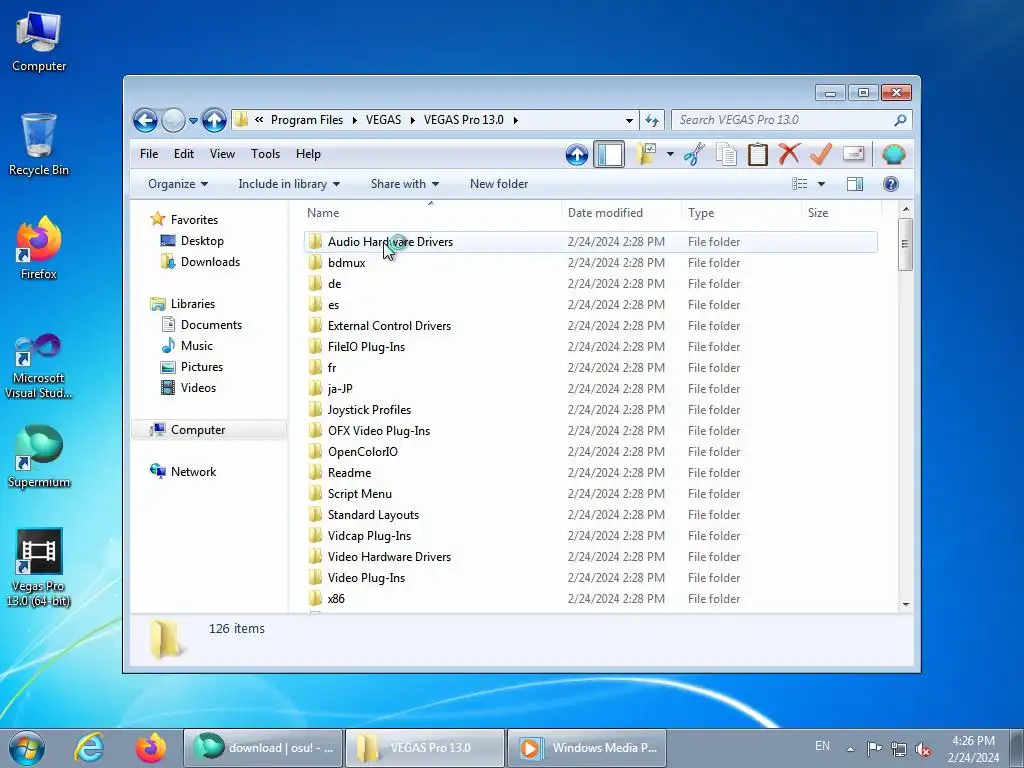Click the clipboard Paste icon

(x=758, y=155)
